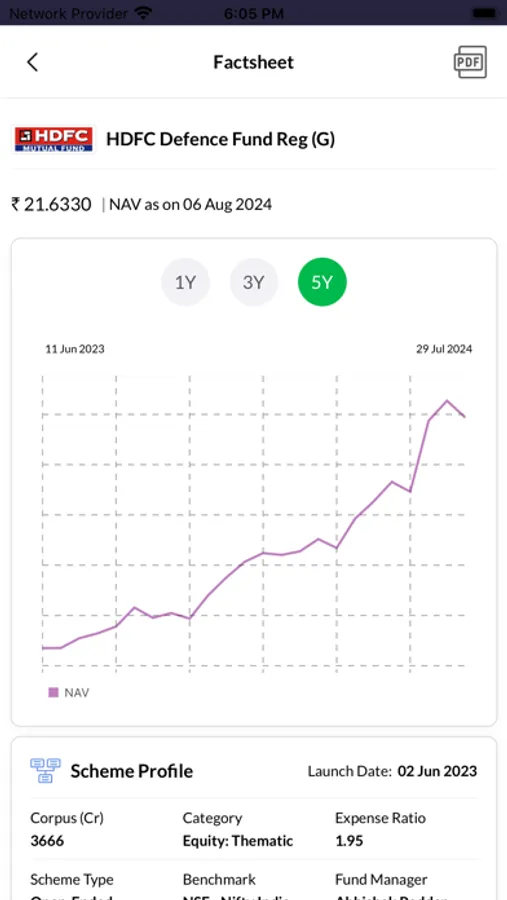This screenshot has width=507, height=900.
Task: Select the 3Y chart period
Action: (254, 282)
